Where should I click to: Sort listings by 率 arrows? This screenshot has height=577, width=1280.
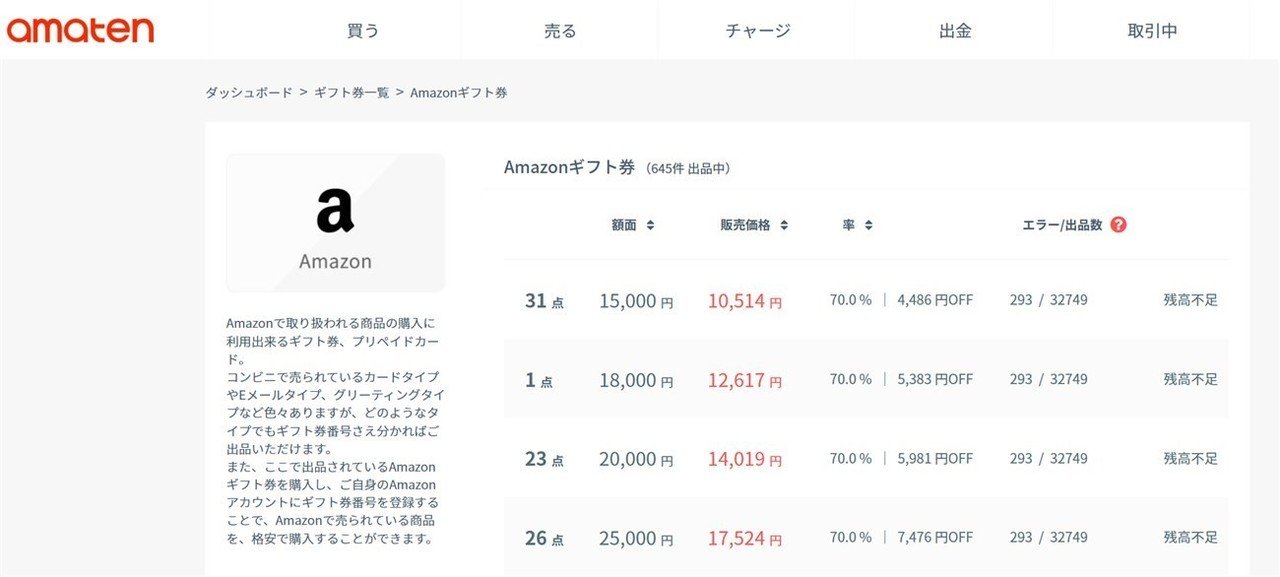point(868,225)
